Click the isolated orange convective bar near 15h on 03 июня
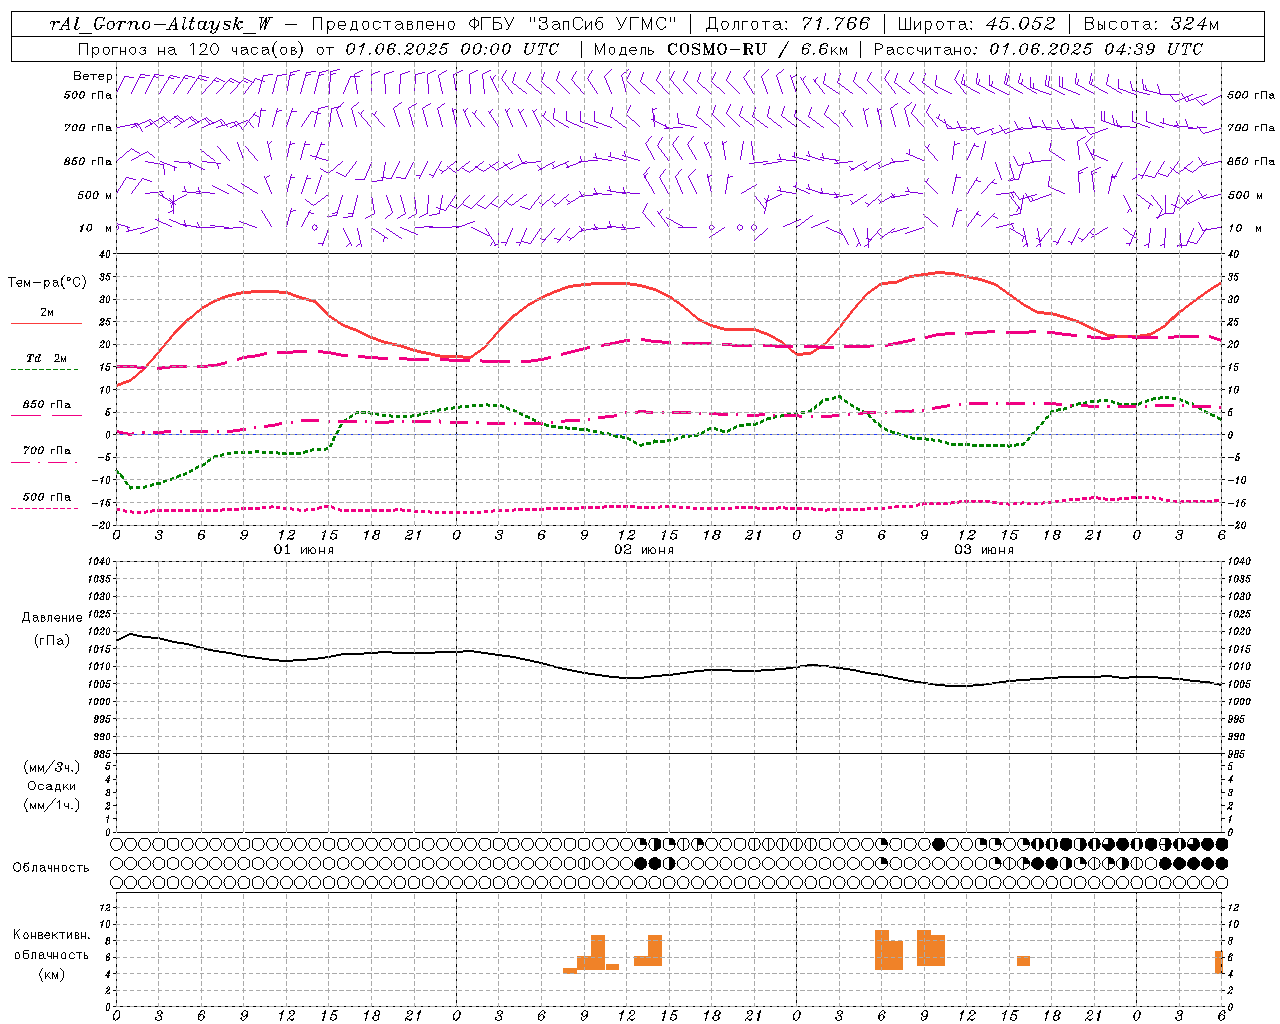Screen dimensions: 1280x1024 coord(1023,961)
